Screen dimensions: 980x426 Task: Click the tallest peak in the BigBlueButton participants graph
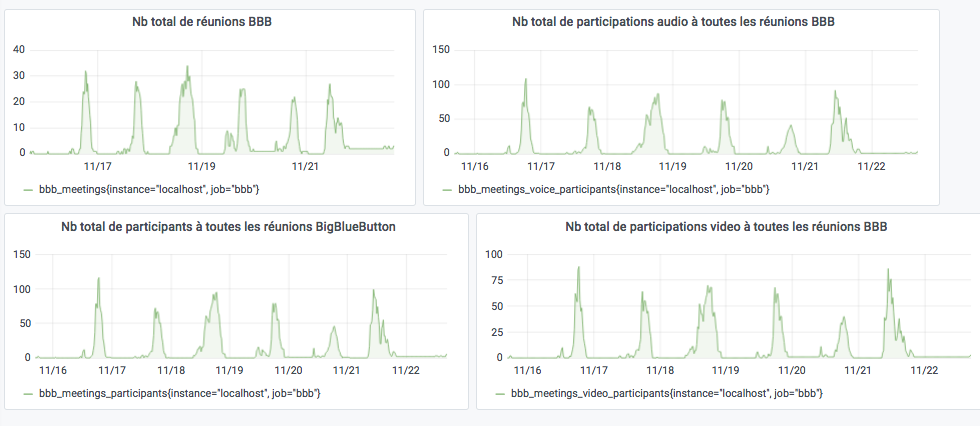click(98, 280)
